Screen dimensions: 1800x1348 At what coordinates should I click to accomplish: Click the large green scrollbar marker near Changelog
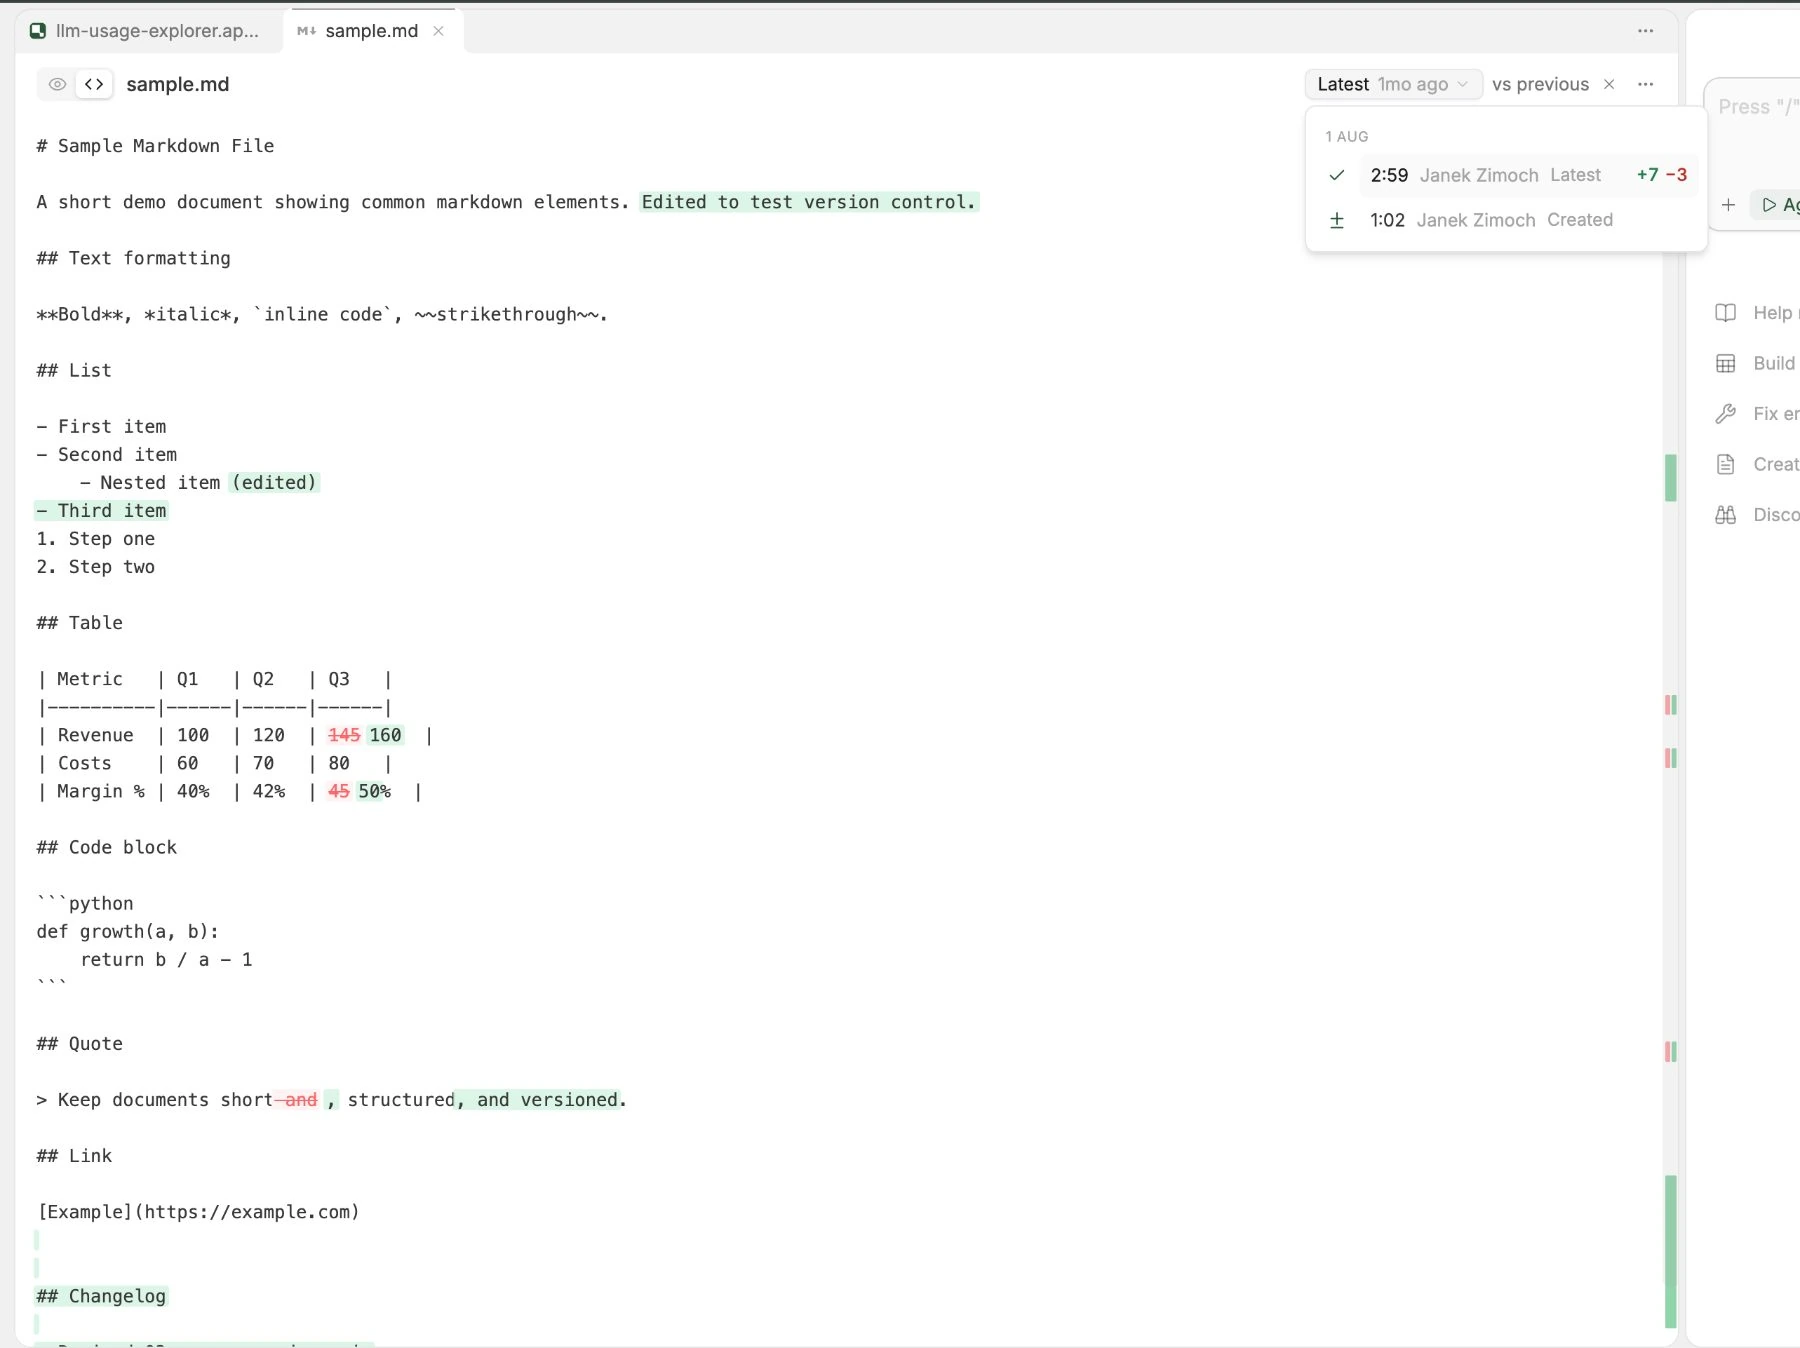[1670, 1251]
